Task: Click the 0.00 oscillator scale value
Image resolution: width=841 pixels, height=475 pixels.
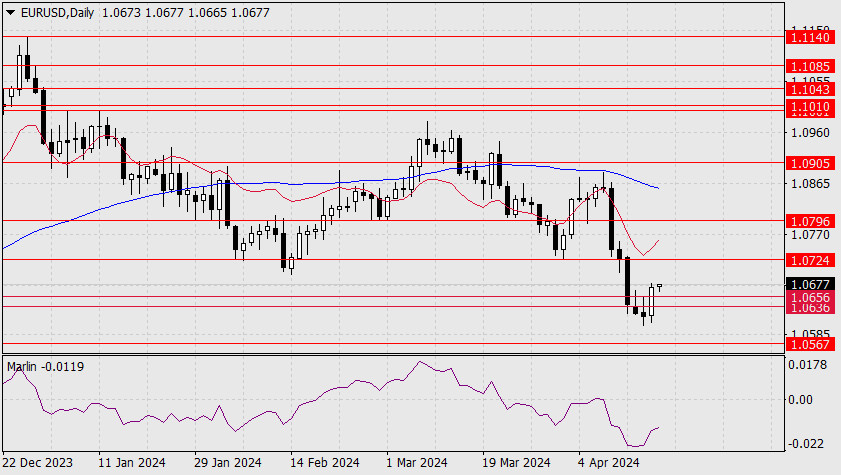Action: point(800,399)
